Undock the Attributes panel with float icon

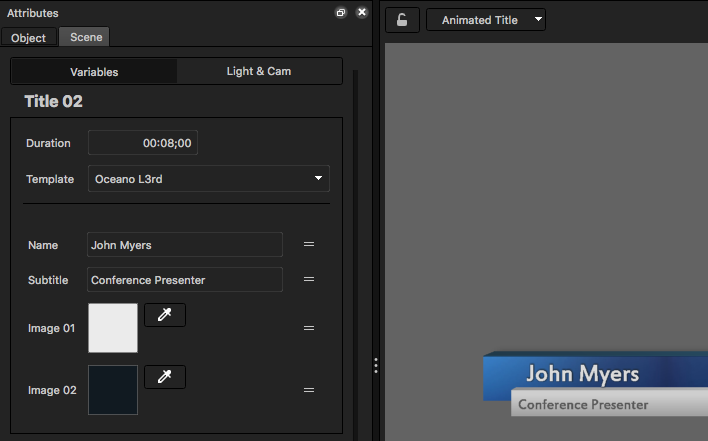341,13
